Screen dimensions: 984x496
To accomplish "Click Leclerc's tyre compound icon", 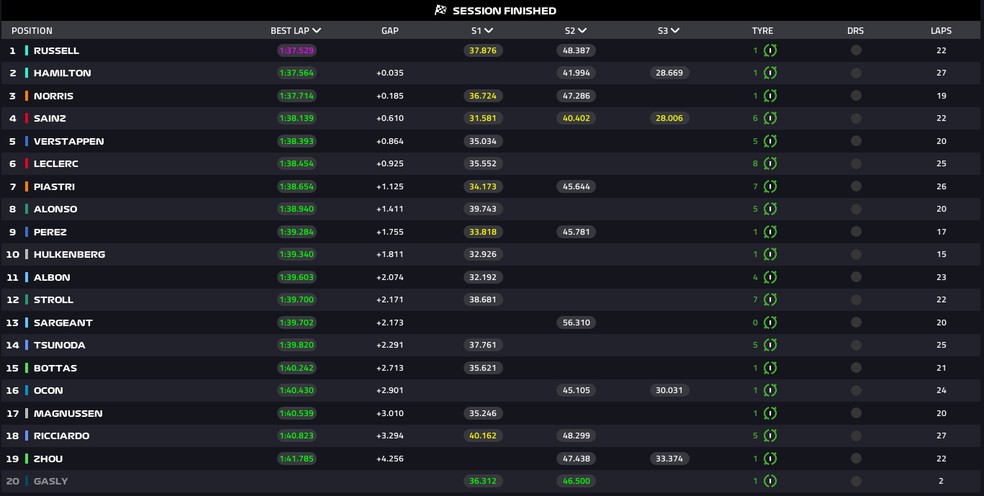I will click(x=770, y=163).
